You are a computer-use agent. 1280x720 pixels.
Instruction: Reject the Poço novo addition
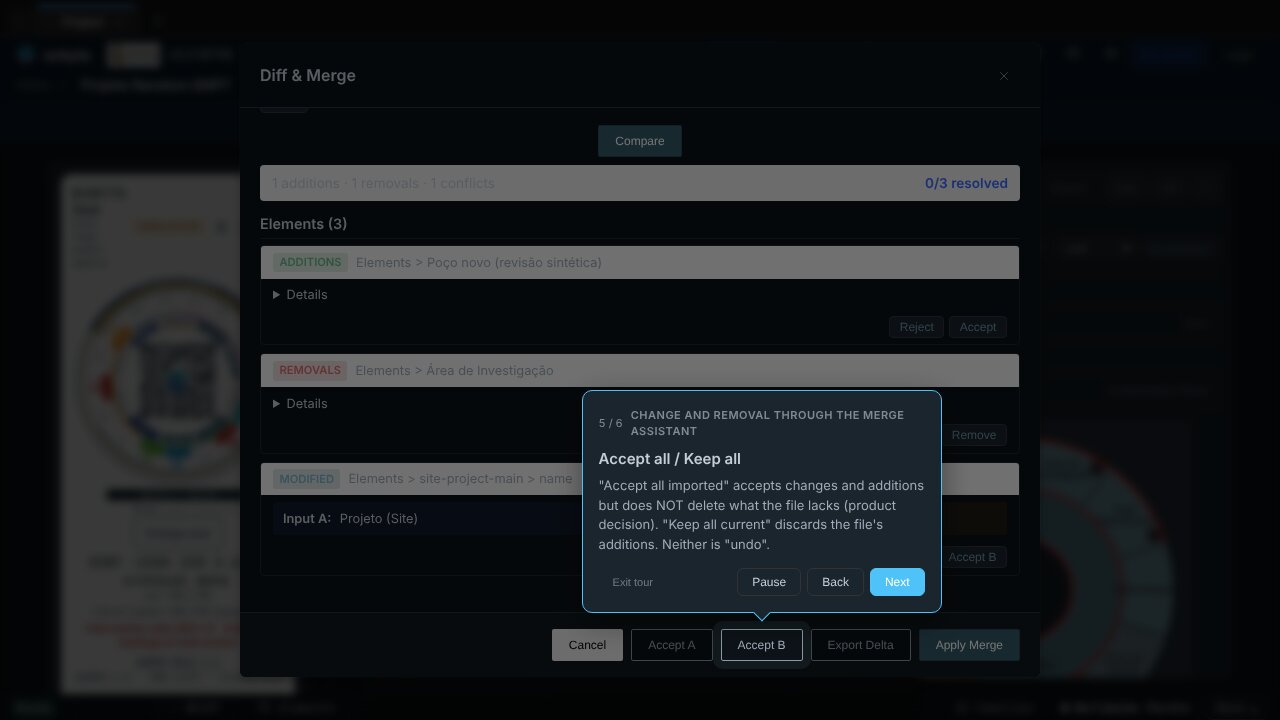(x=916, y=327)
